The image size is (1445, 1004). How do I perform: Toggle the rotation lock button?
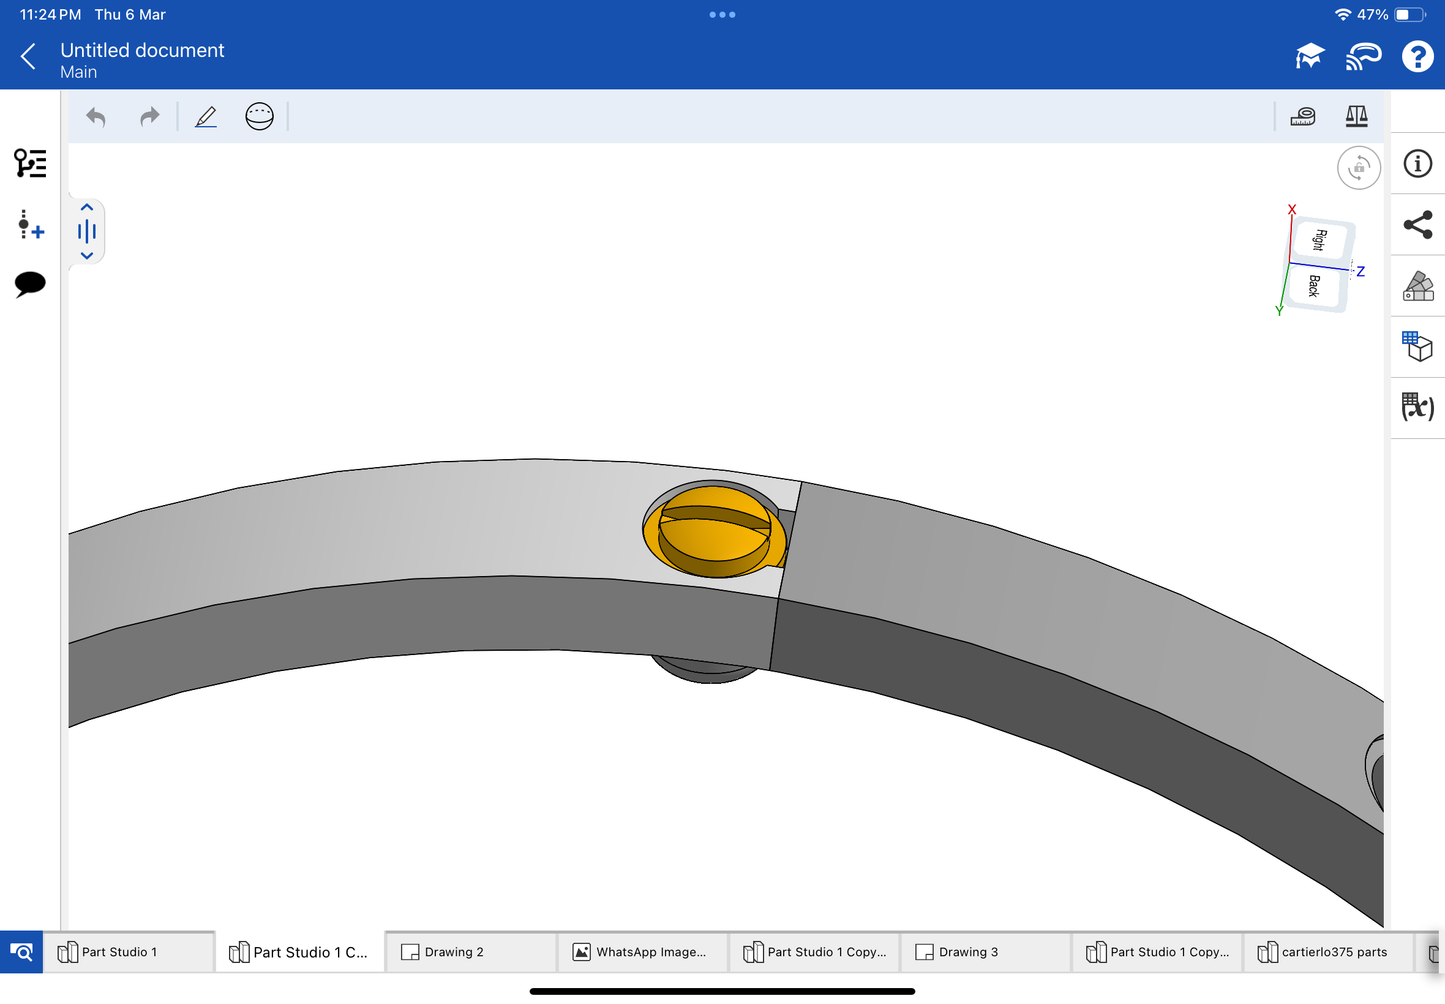point(1358,168)
